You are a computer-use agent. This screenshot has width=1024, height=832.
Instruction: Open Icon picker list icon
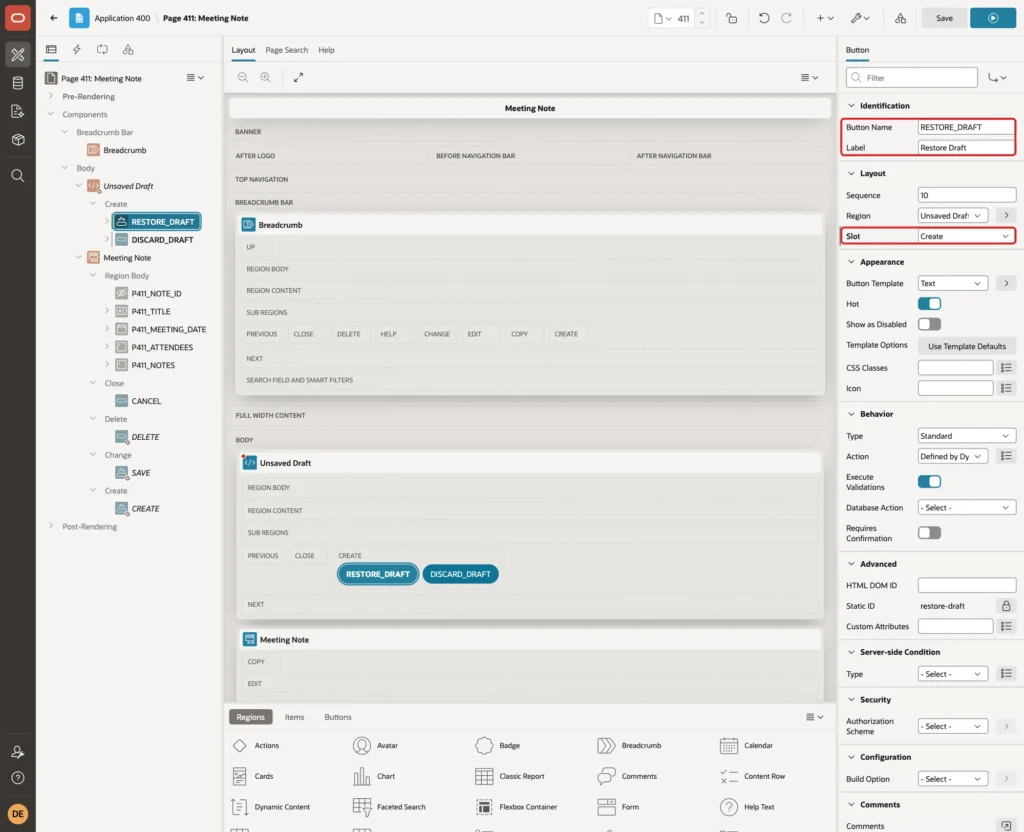click(1006, 388)
